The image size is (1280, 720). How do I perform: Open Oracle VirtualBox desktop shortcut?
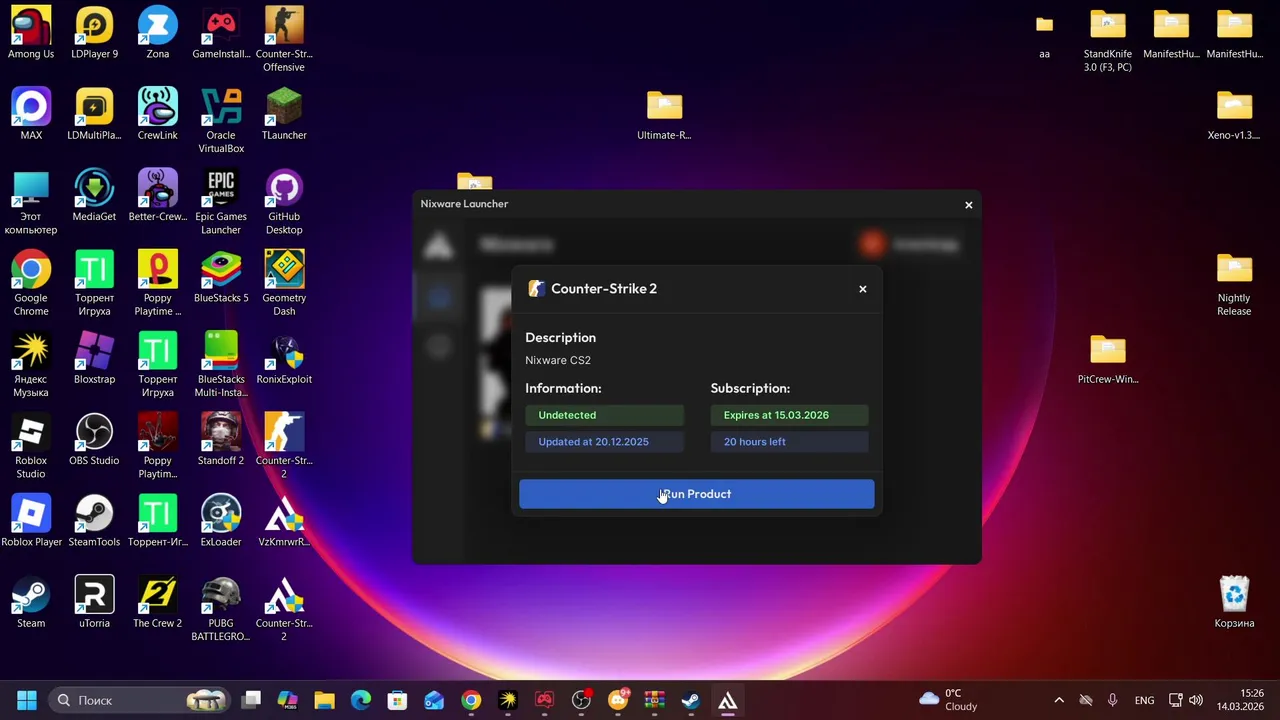pyautogui.click(x=221, y=121)
